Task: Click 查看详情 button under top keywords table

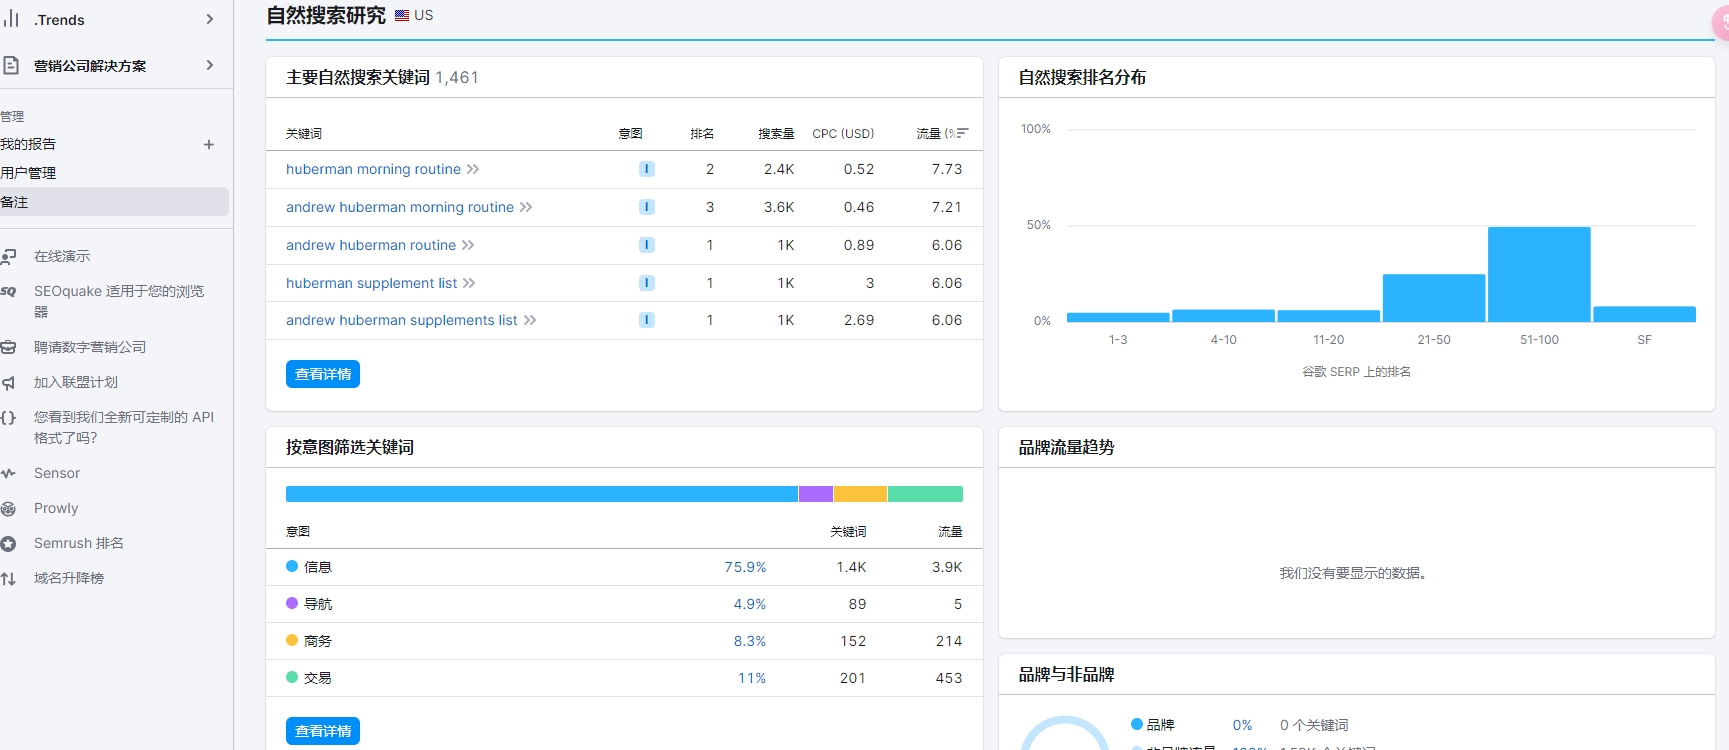Action: point(323,374)
